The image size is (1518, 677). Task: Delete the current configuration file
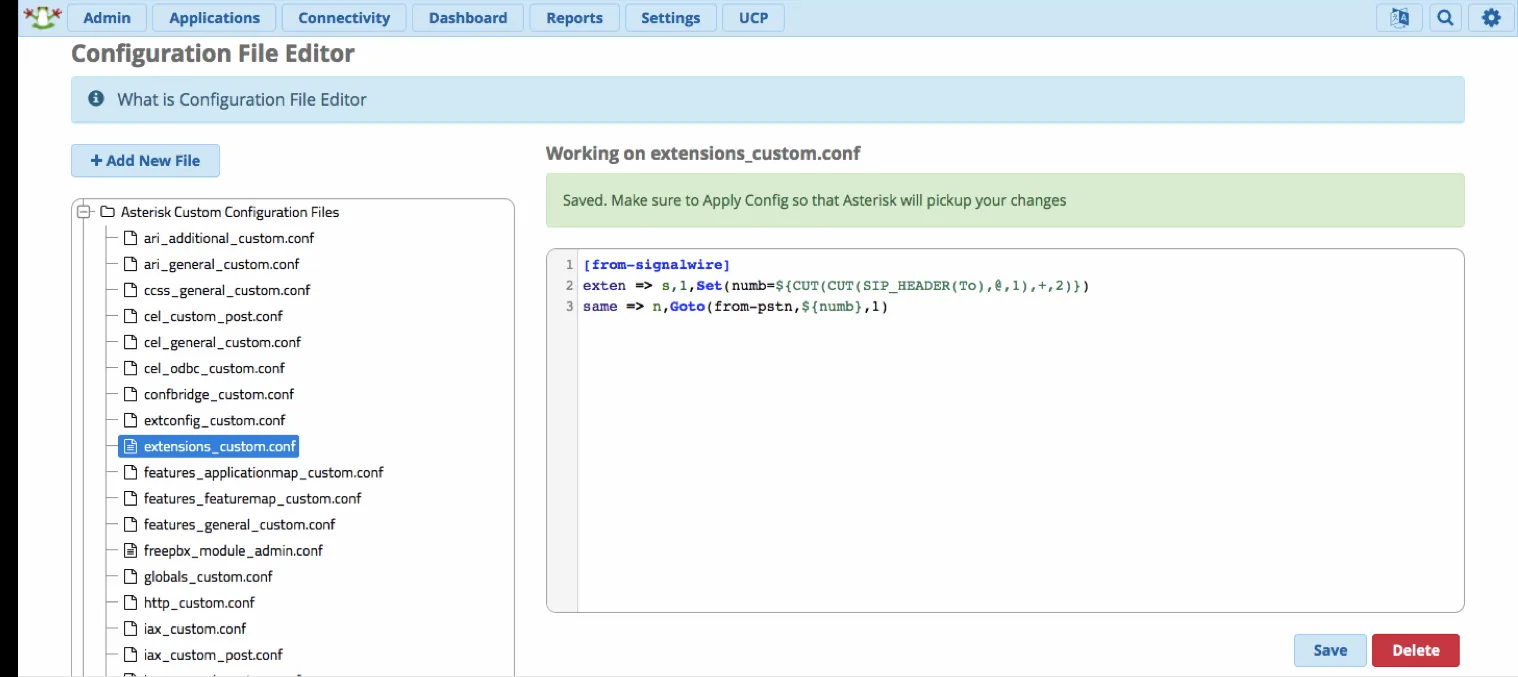coord(1415,650)
